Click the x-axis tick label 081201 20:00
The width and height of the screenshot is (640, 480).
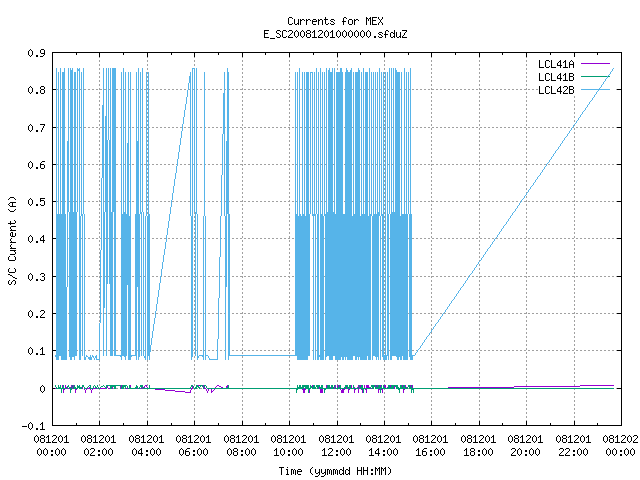click(x=525, y=446)
